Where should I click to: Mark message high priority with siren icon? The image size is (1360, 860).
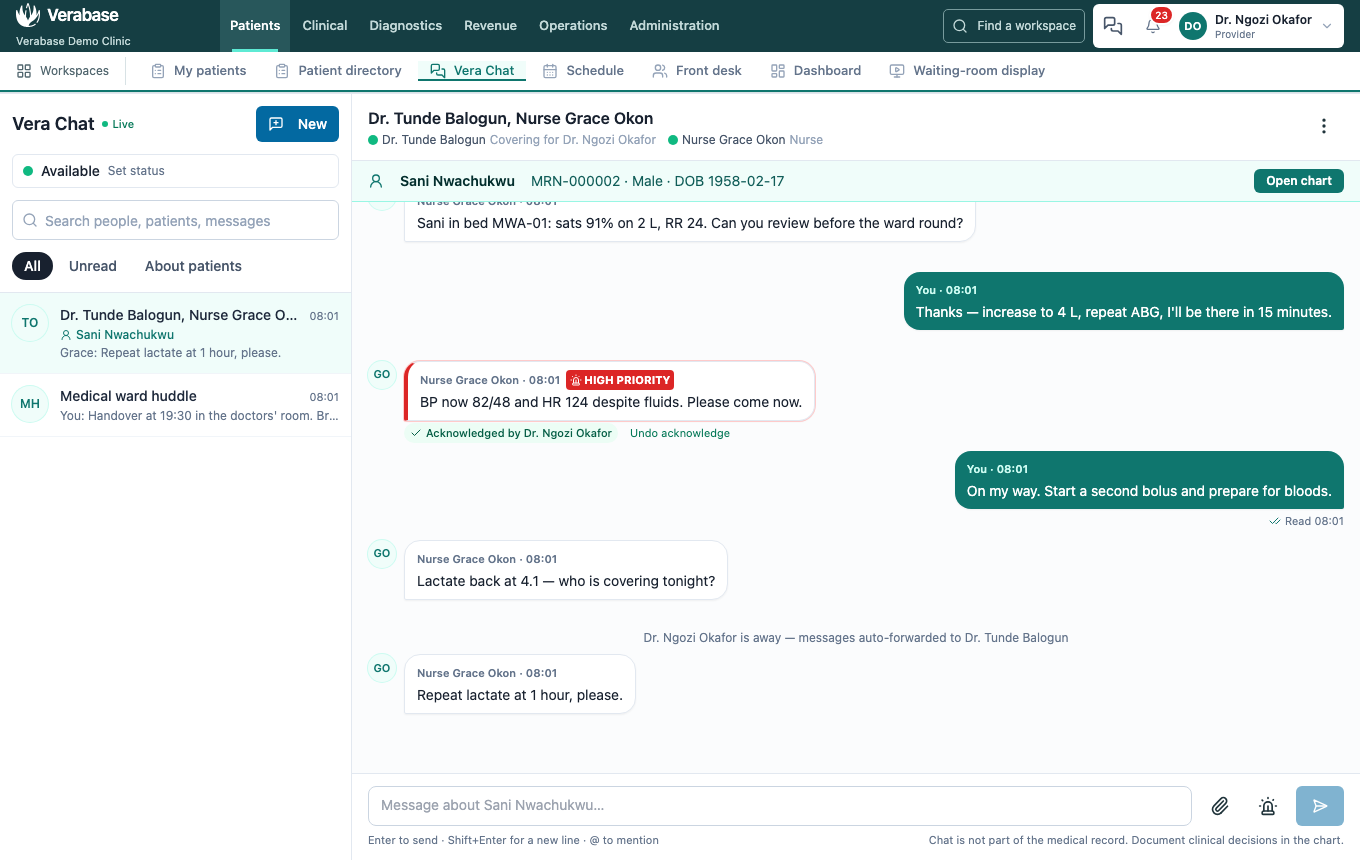click(1268, 806)
